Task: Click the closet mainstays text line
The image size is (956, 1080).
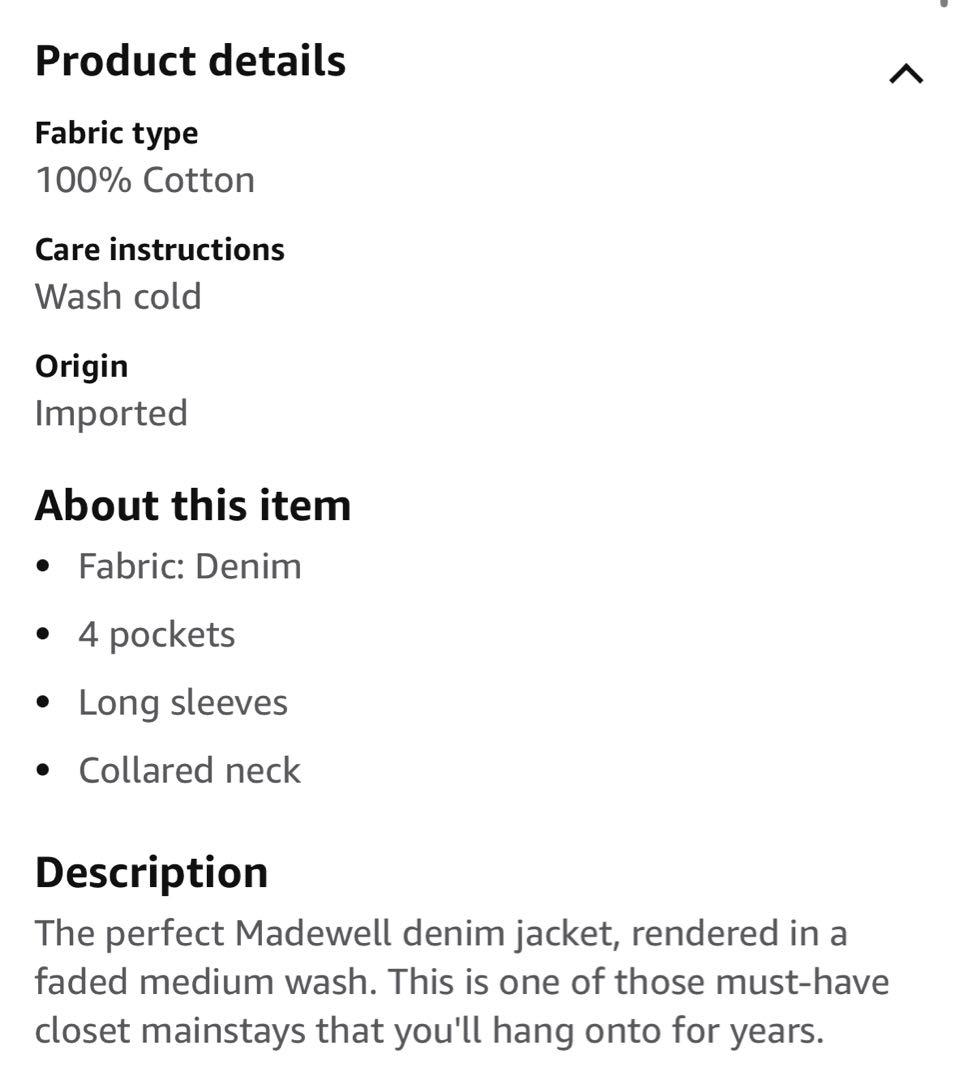Action: click(429, 1032)
